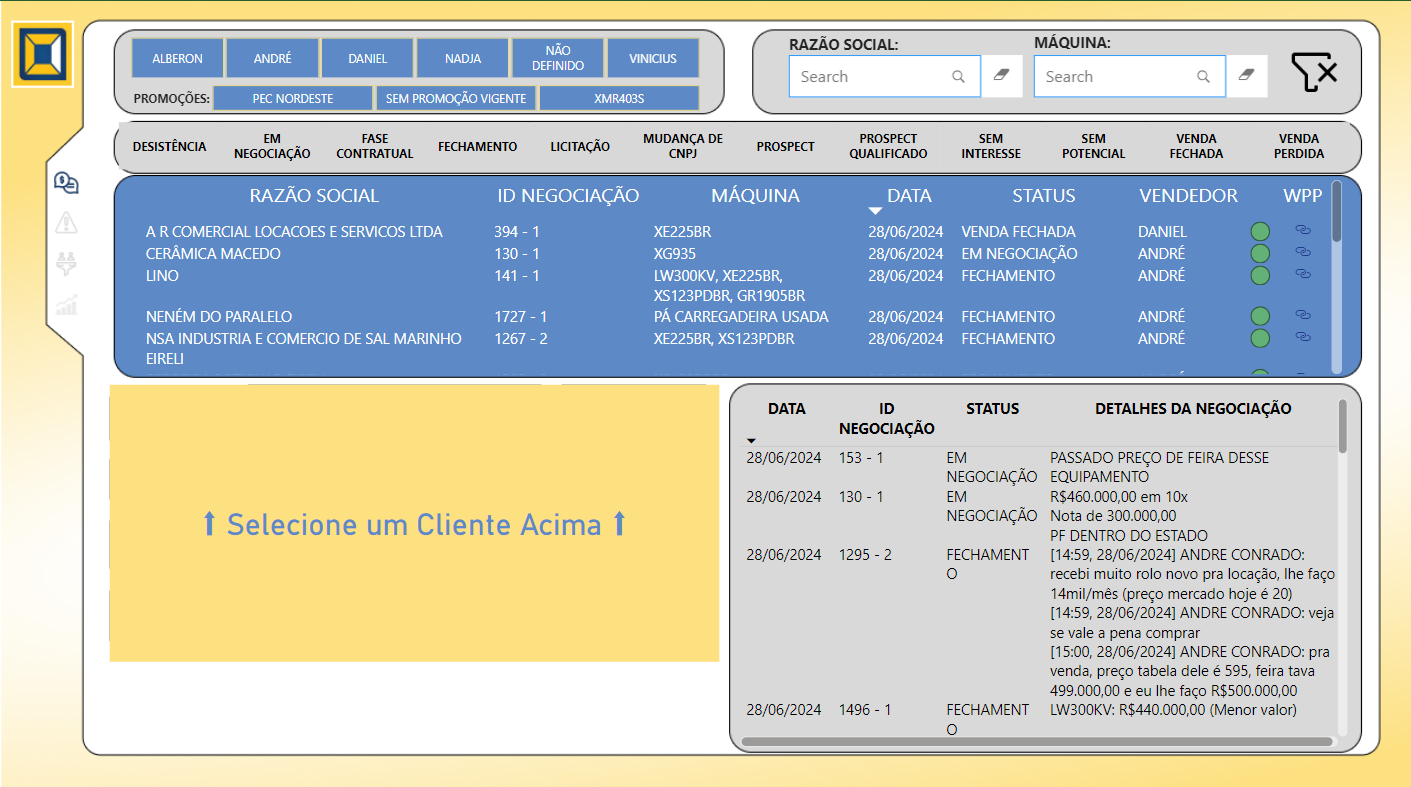Toggle the DANIEL seller filter

tap(367, 58)
